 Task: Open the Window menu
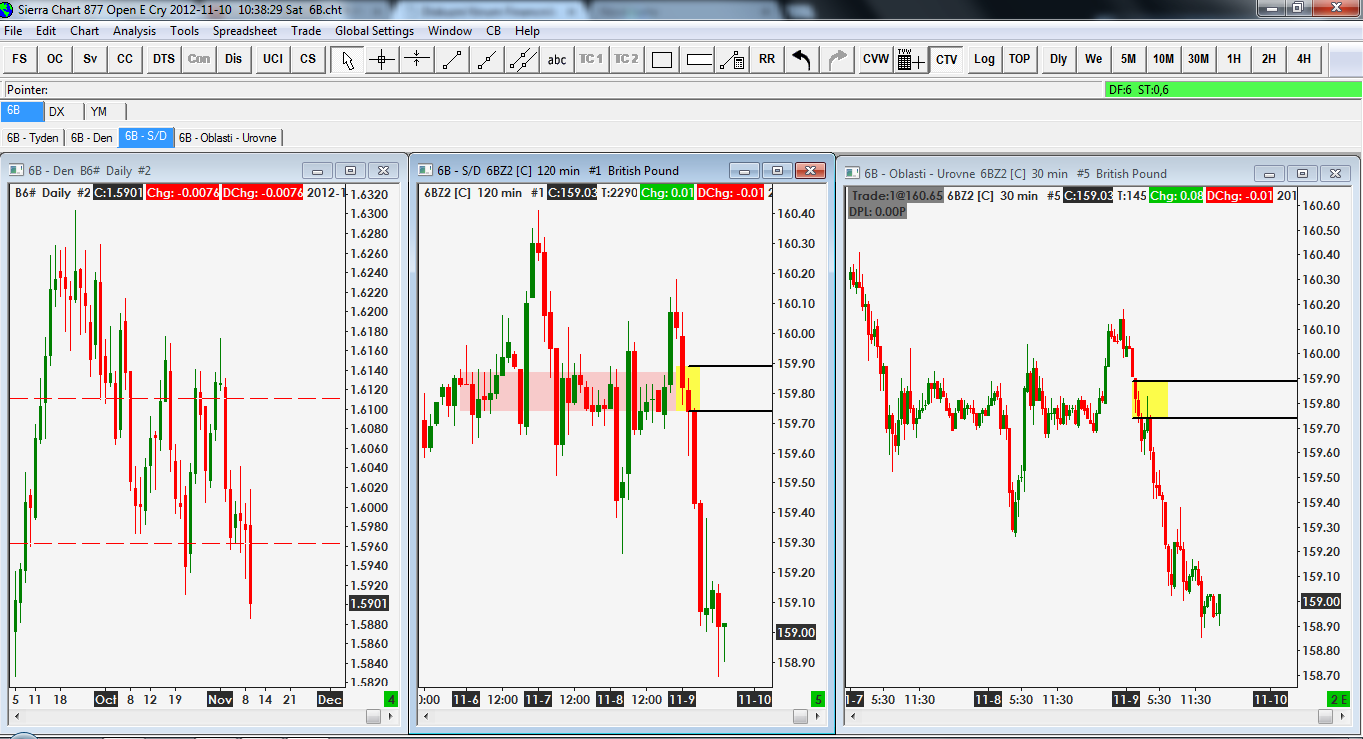coord(450,31)
